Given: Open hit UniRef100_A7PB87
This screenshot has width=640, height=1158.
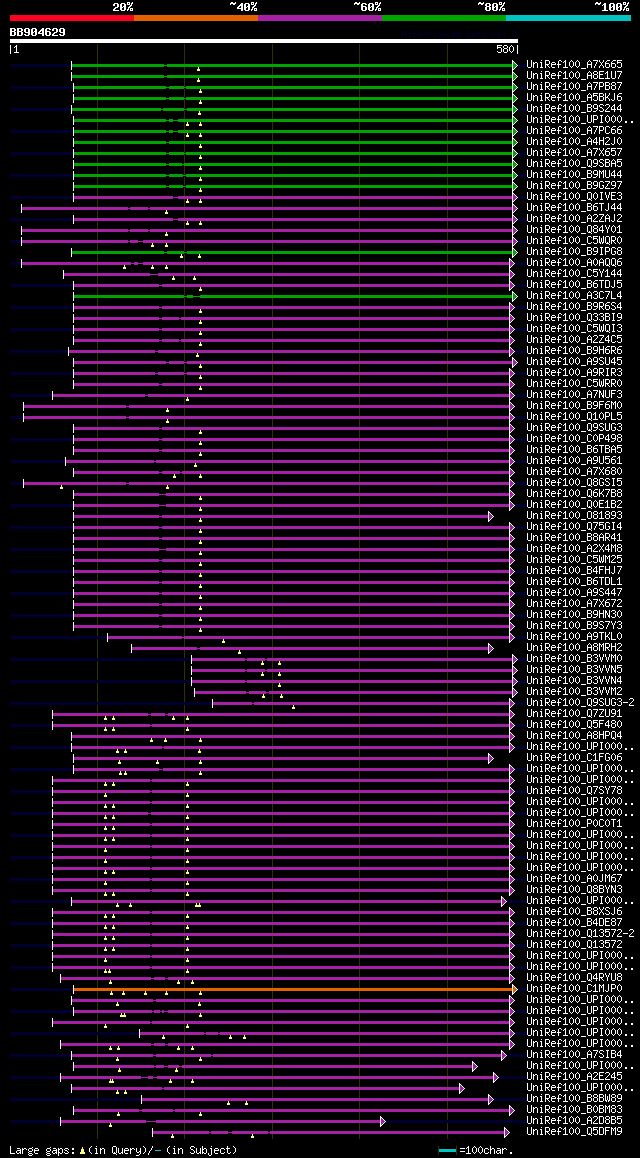Looking at the screenshot, I should click(x=574, y=86).
